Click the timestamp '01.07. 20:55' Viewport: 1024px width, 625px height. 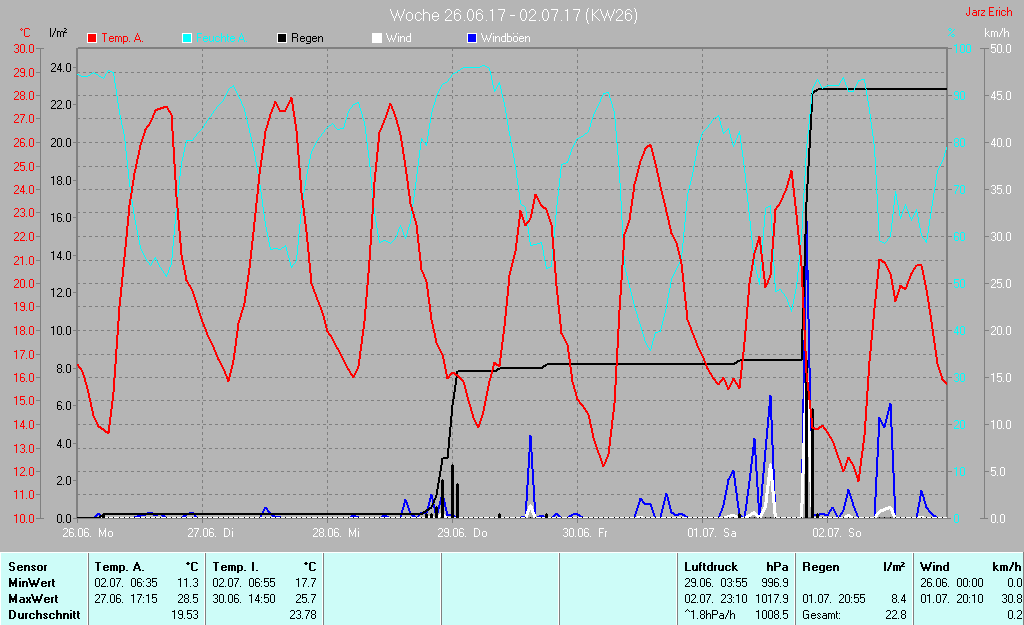834,599
